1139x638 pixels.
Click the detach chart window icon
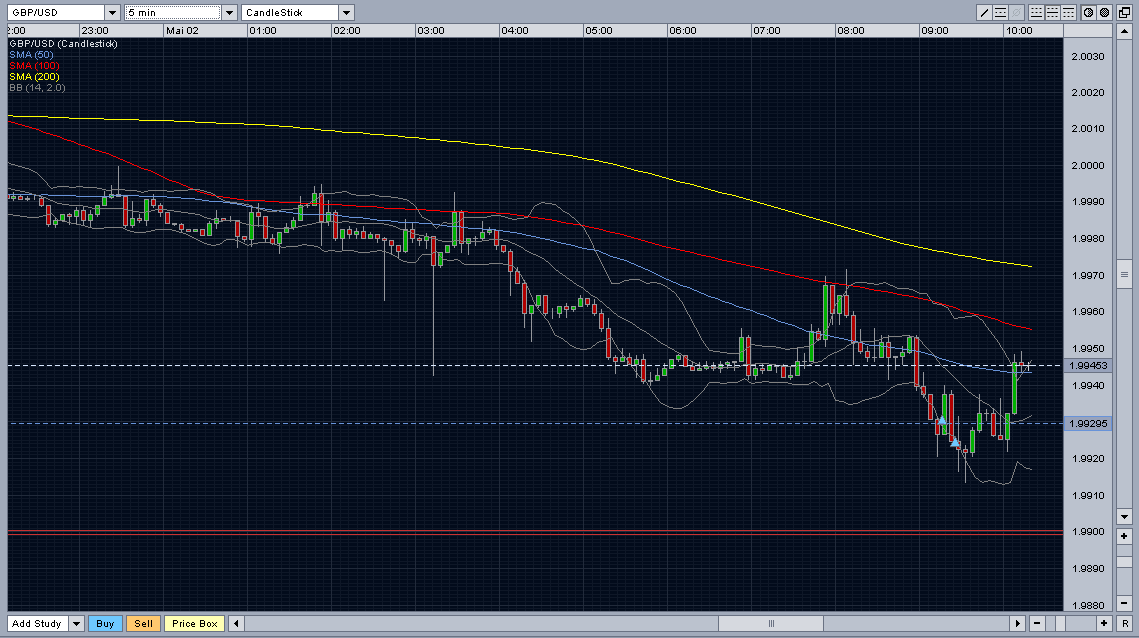tap(1124, 12)
